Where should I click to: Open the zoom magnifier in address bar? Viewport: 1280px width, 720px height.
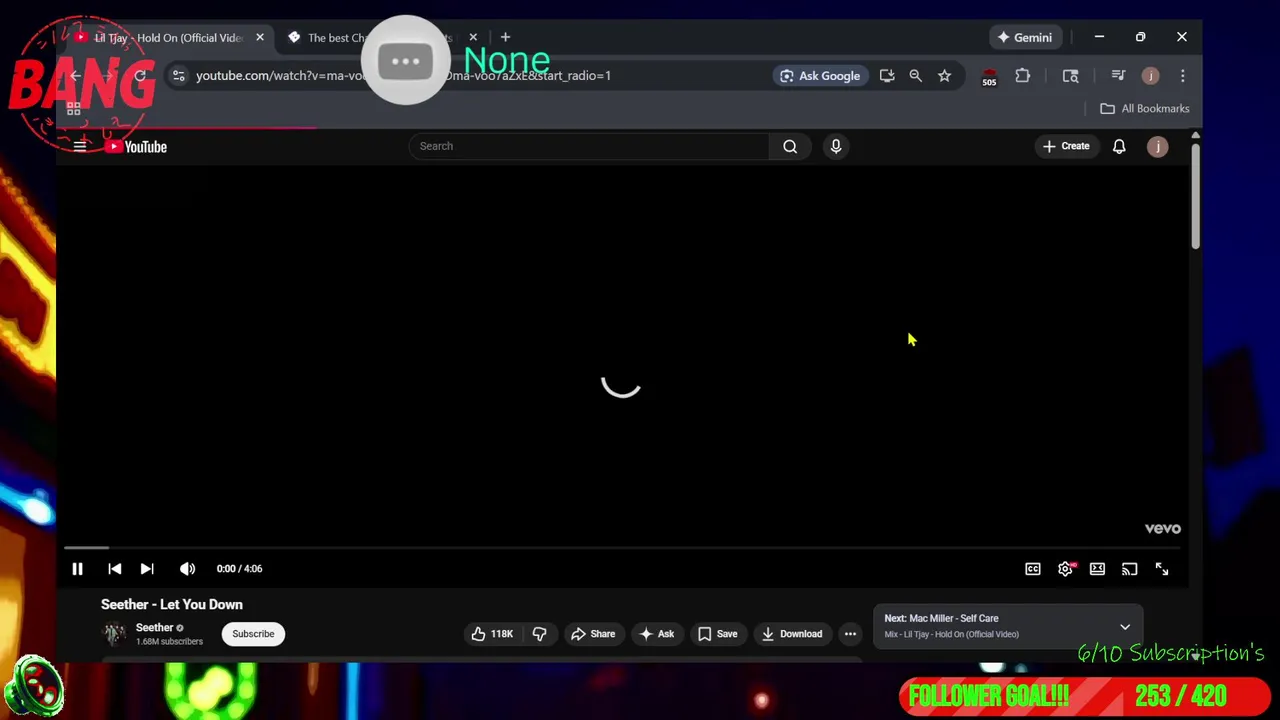click(x=915, y=76)
